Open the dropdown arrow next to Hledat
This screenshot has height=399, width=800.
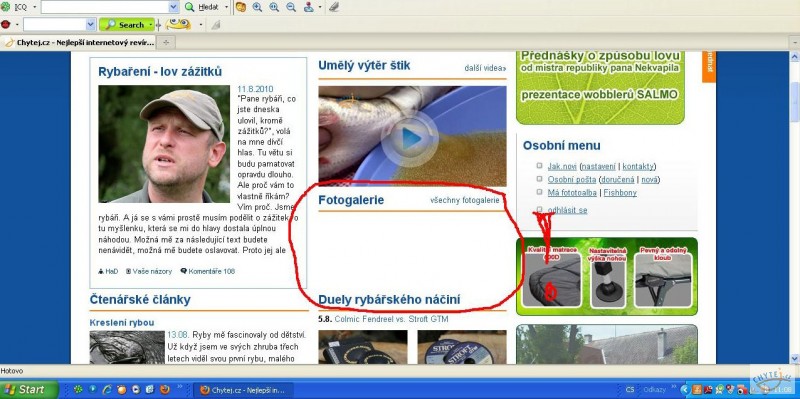click(226, 7)
